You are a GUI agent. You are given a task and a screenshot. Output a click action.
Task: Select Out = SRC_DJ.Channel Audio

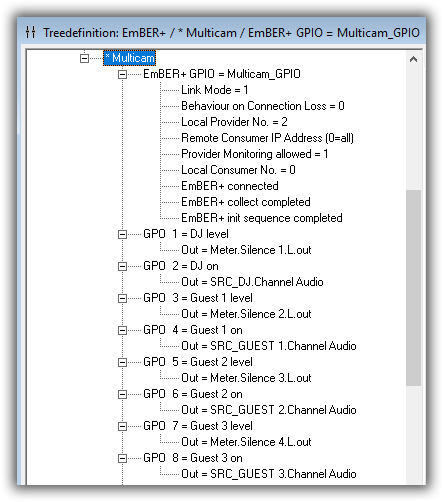252,282
